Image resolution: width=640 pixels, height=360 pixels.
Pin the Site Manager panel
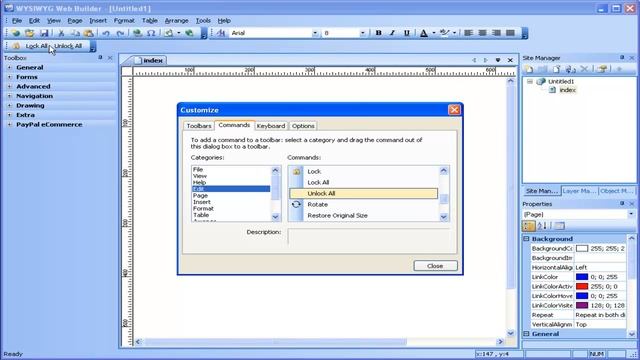622,58
